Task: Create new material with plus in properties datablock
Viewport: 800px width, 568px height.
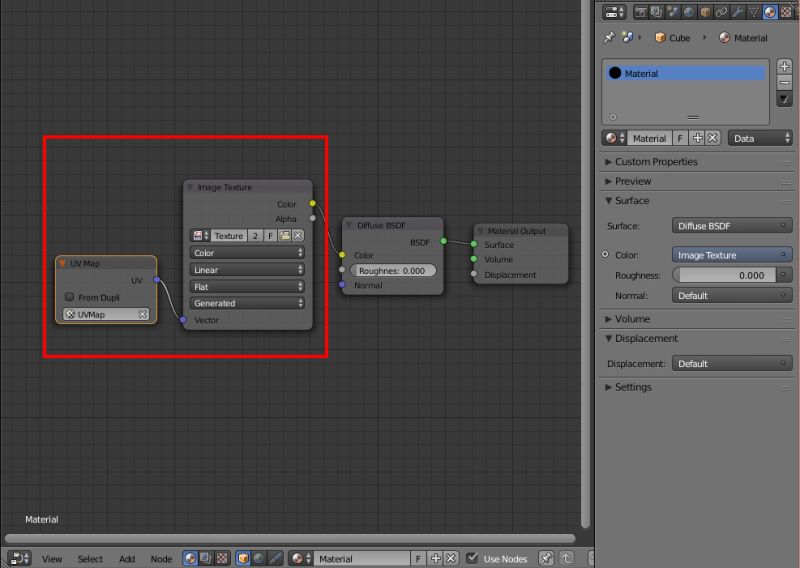Action: 697,138
